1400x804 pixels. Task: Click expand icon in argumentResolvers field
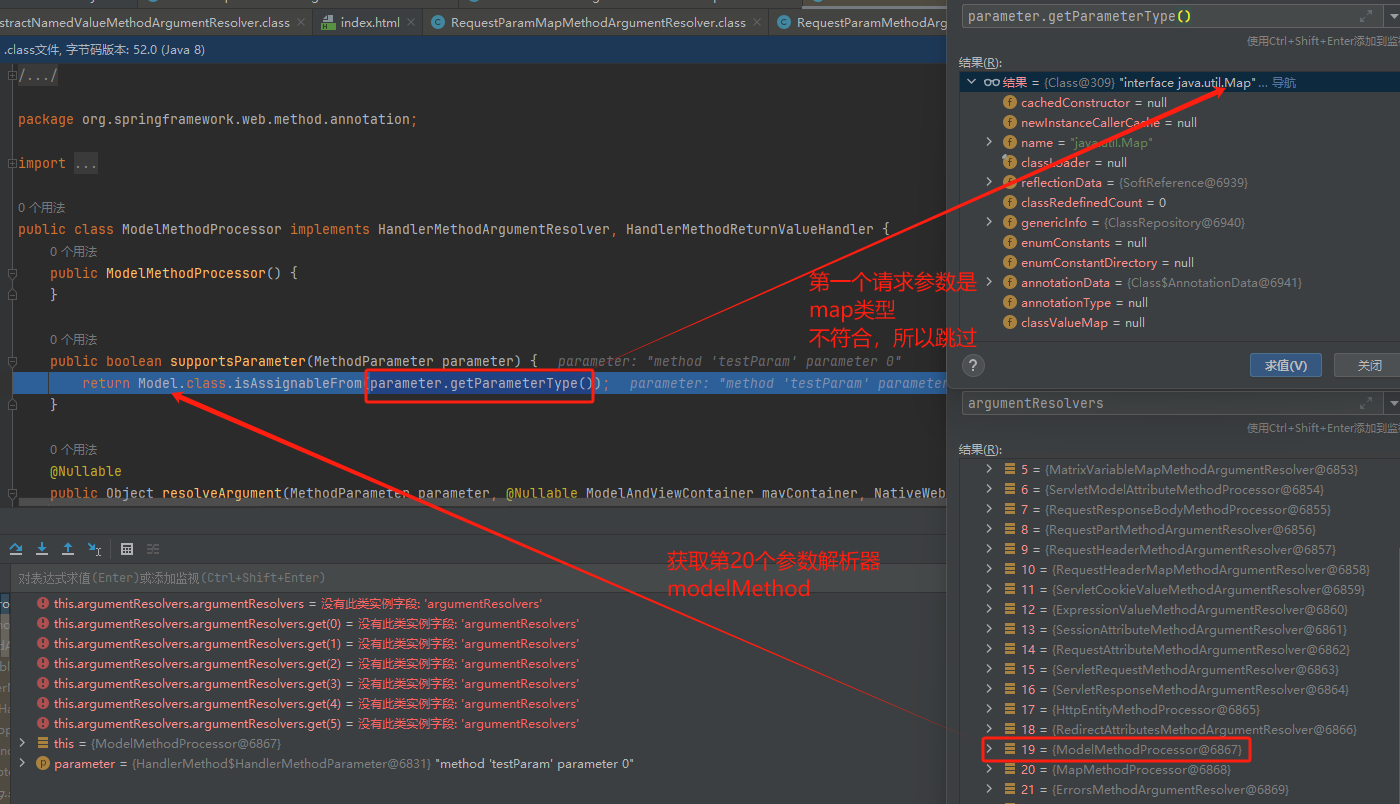click(1366, 404)
